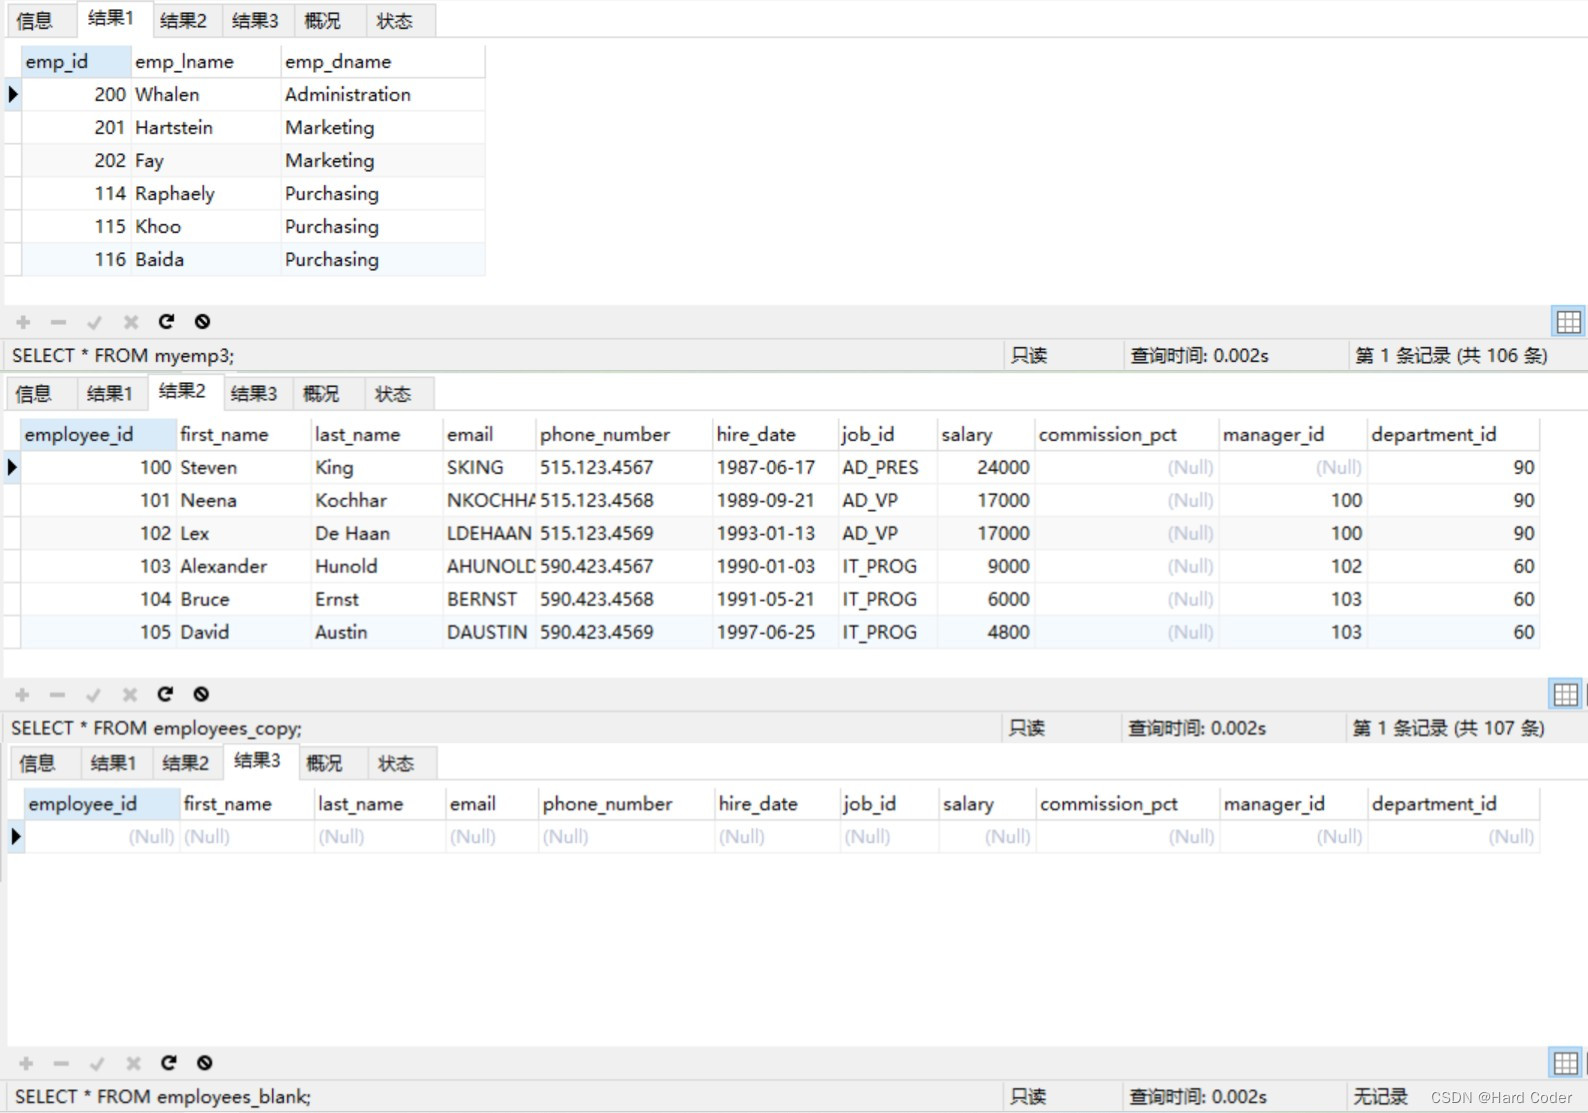Open 结果2 tab above the all-Null table
The width and height of the screenshot is (1588, 1113).
[x=186, y=764]
